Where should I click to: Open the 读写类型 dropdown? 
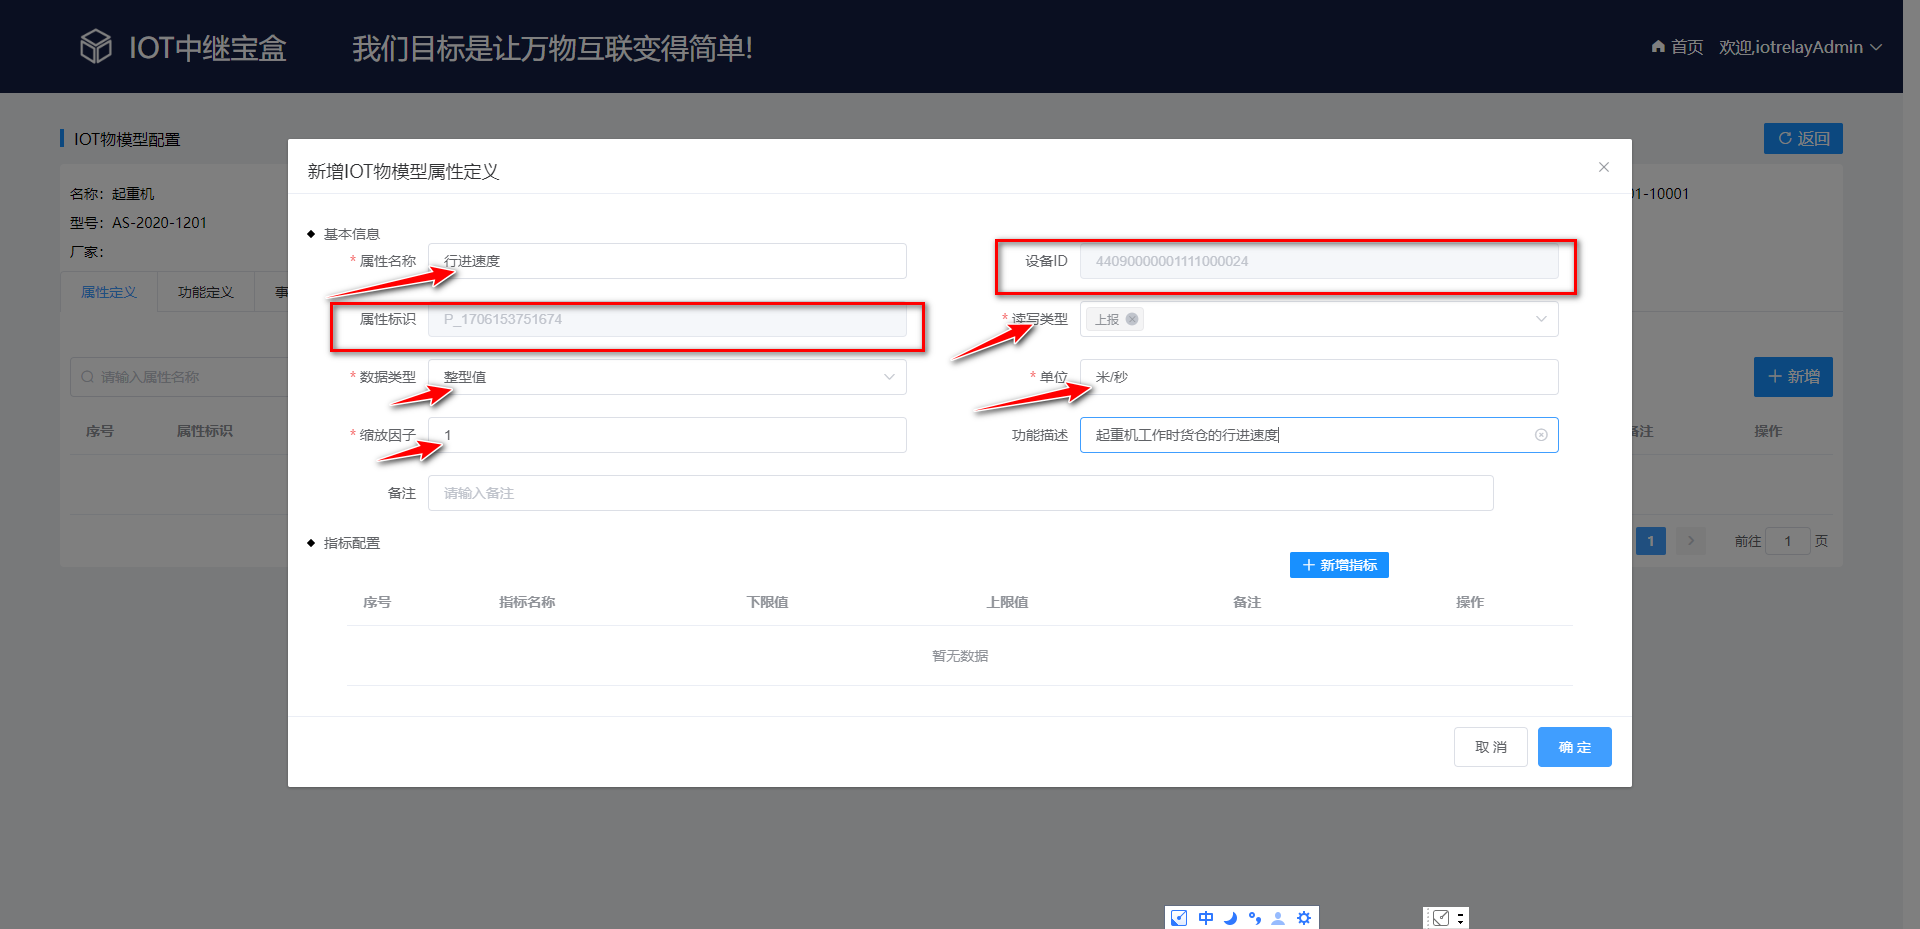(x=1541, y=318)
